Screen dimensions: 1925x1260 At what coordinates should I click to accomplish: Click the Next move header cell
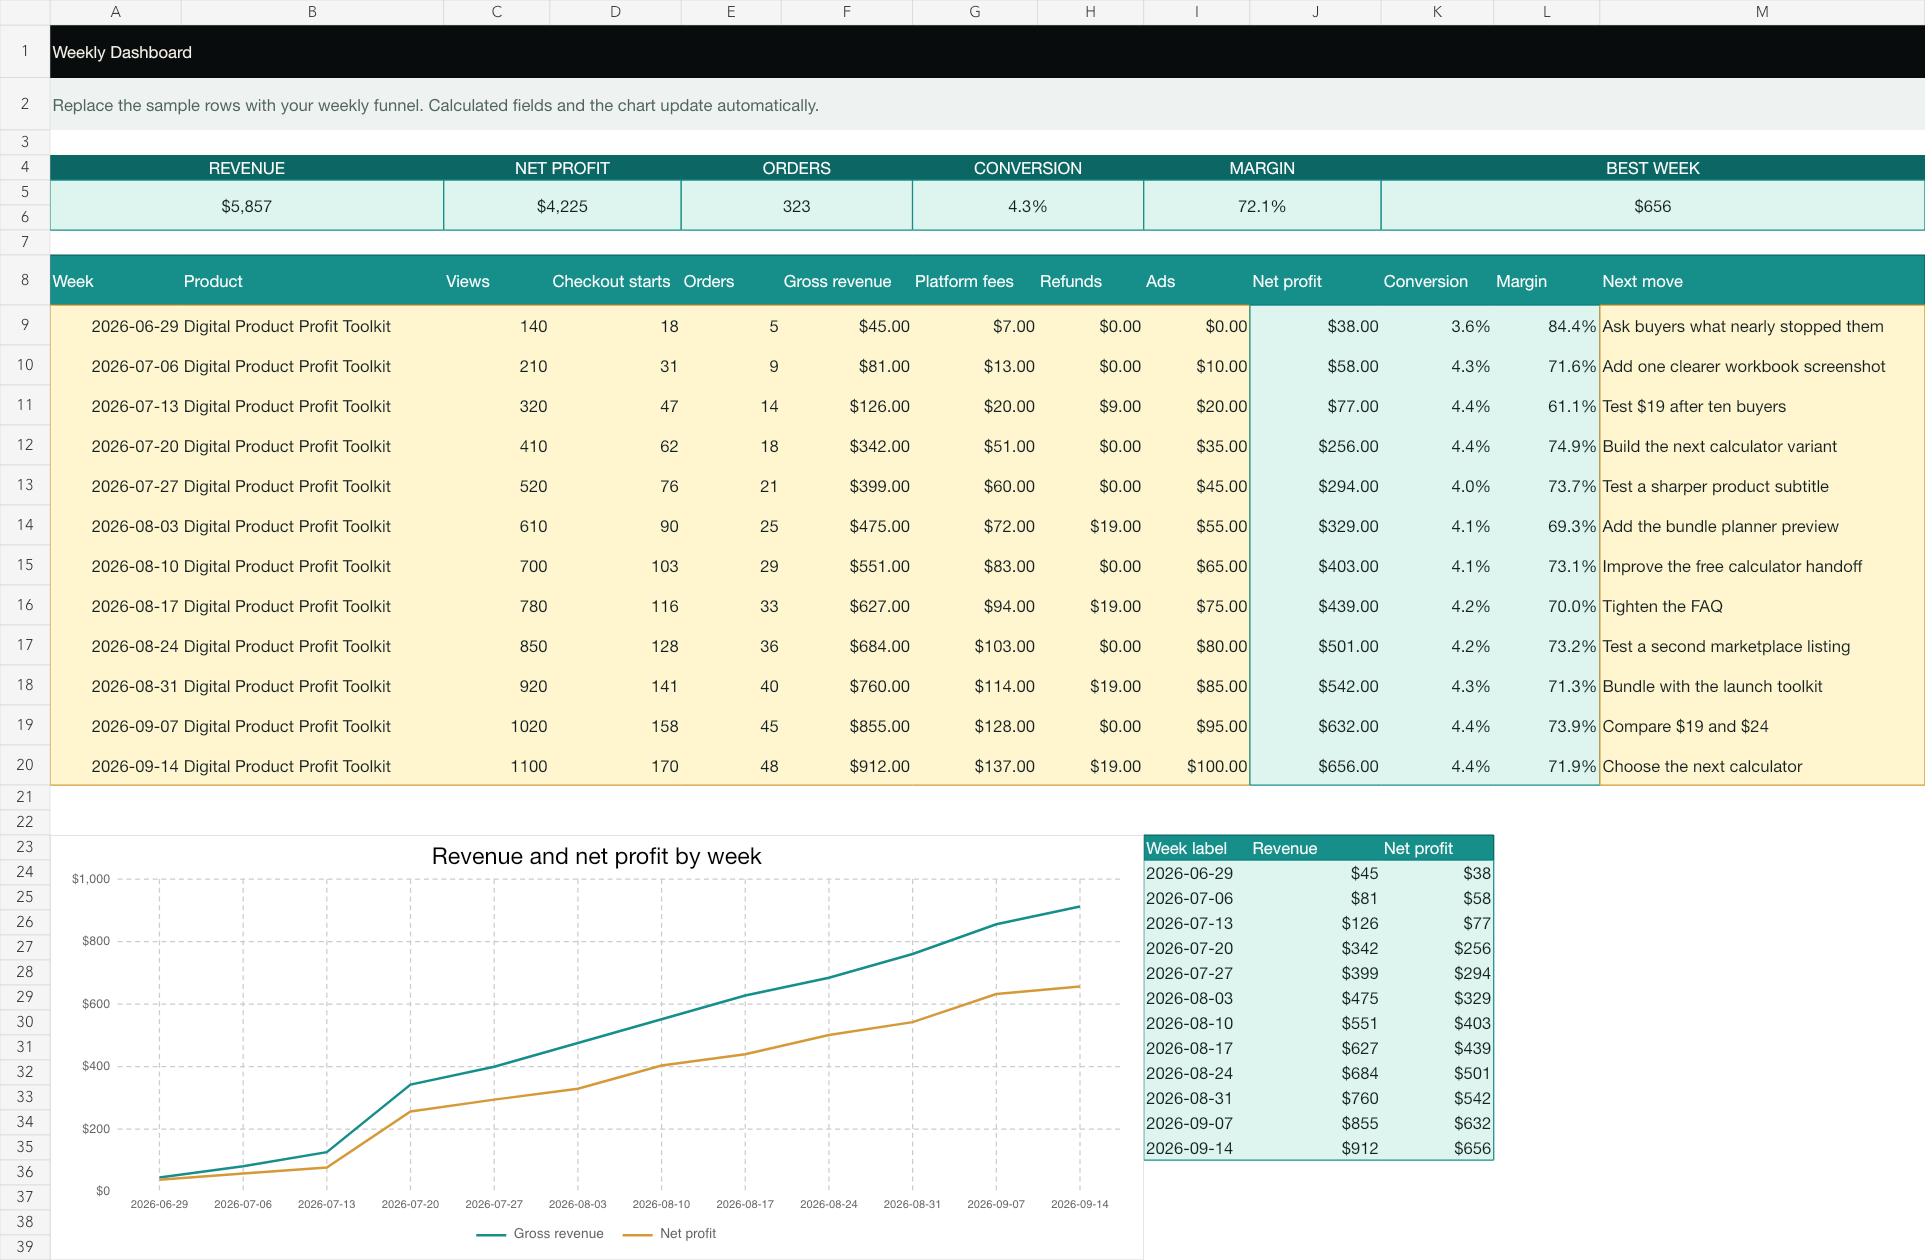pyautogui.click(x=1762, y=281)
